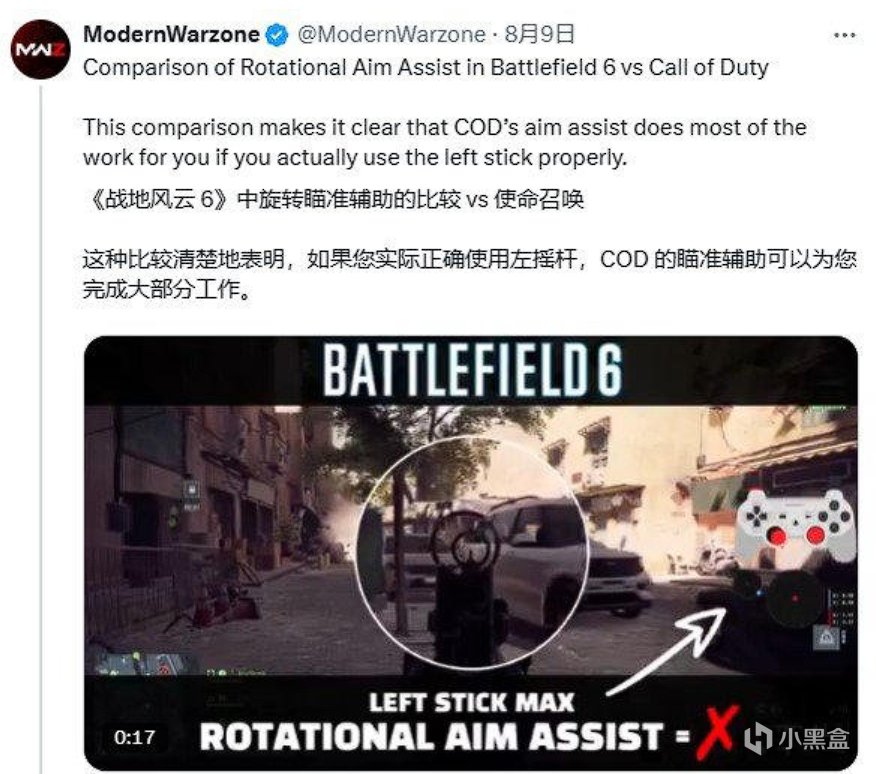Click the white arrow pointing to radar

click(668, 651)
